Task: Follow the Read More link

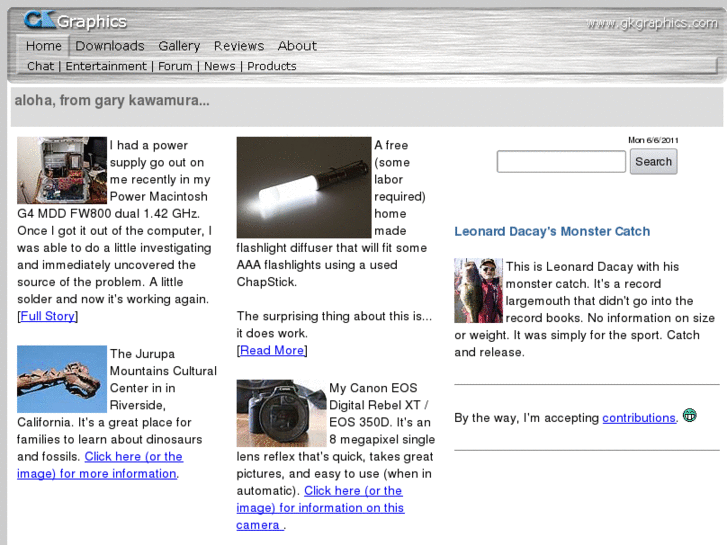Action: point(272,351)
